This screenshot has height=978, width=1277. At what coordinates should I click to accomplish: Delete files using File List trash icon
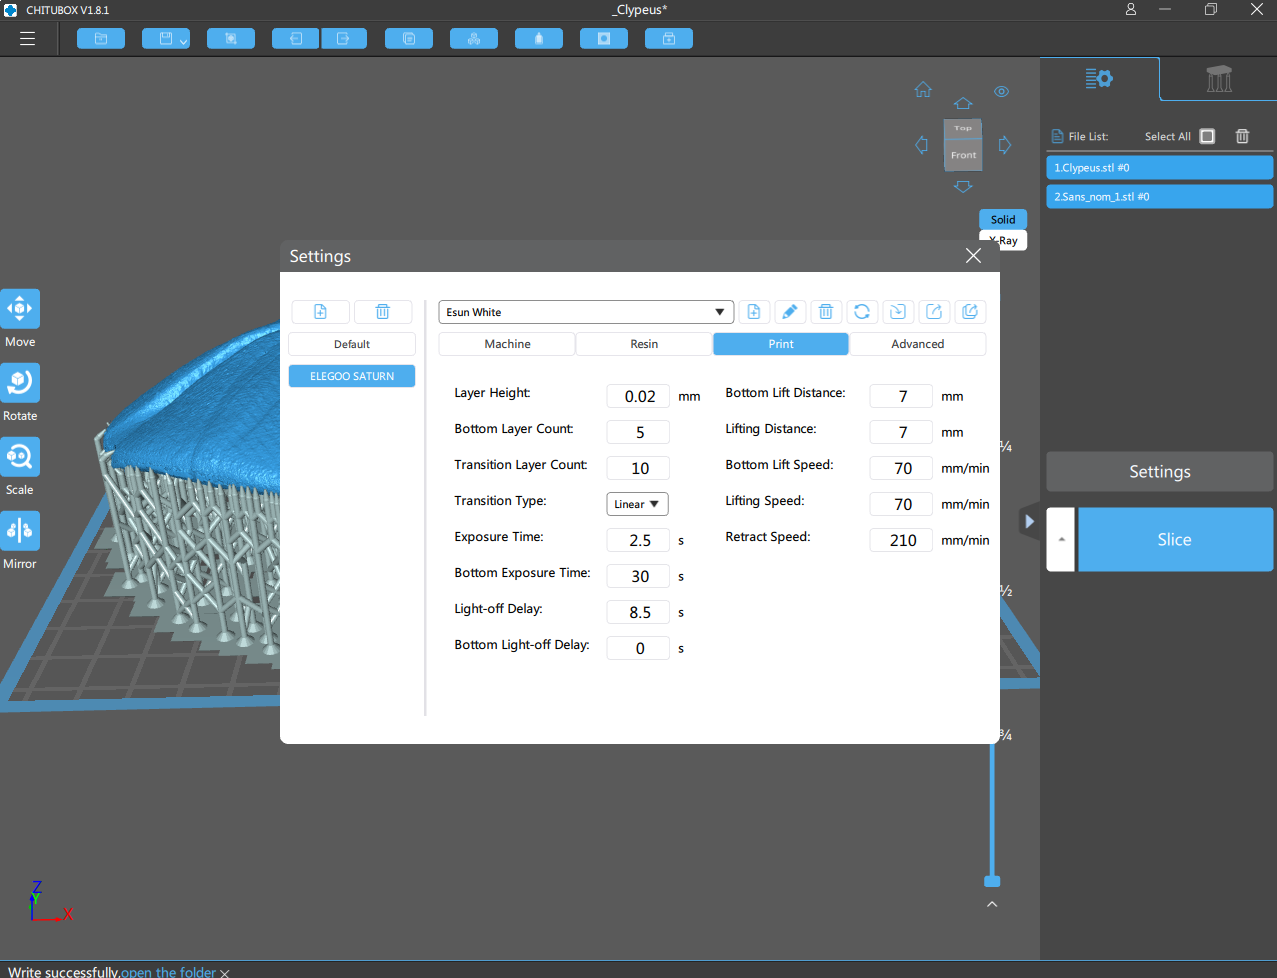pos(1242,136)
